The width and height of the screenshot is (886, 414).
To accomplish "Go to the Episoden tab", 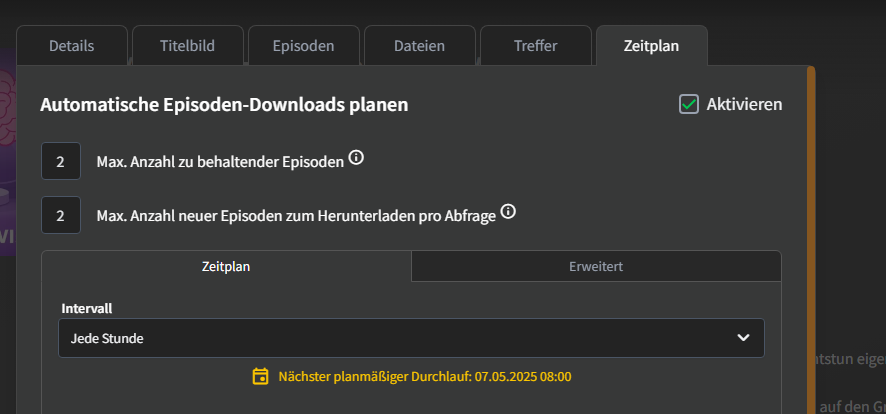I will click(303, 46).
